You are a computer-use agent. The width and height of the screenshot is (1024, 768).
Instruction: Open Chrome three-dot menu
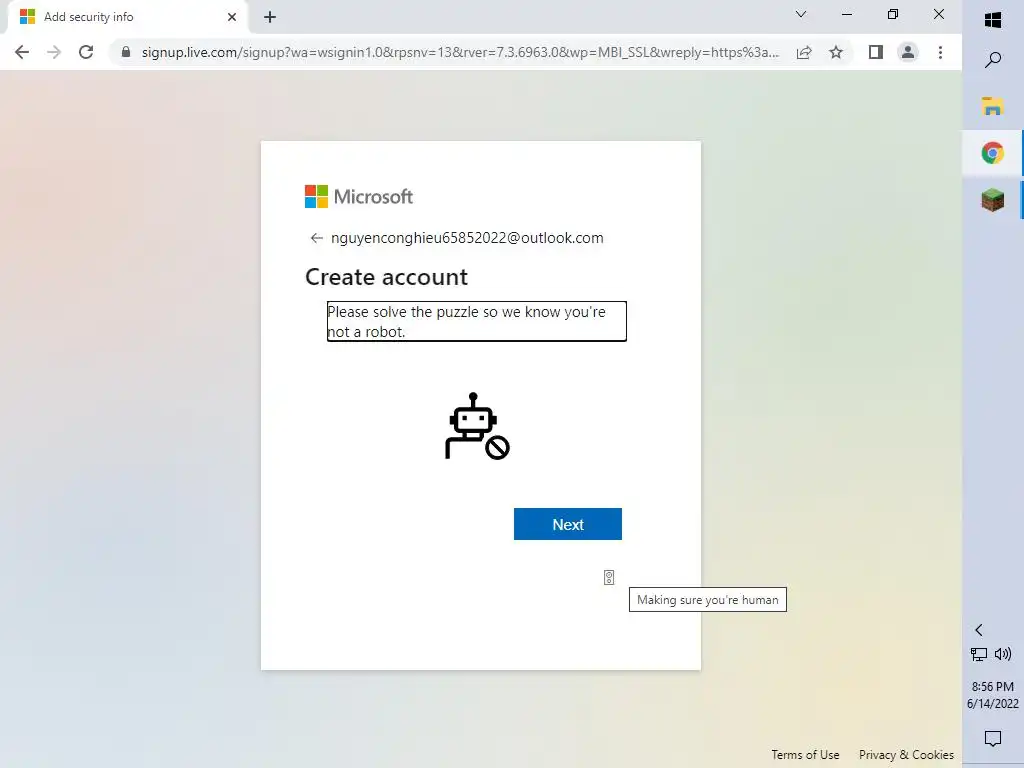pos(940,52)
